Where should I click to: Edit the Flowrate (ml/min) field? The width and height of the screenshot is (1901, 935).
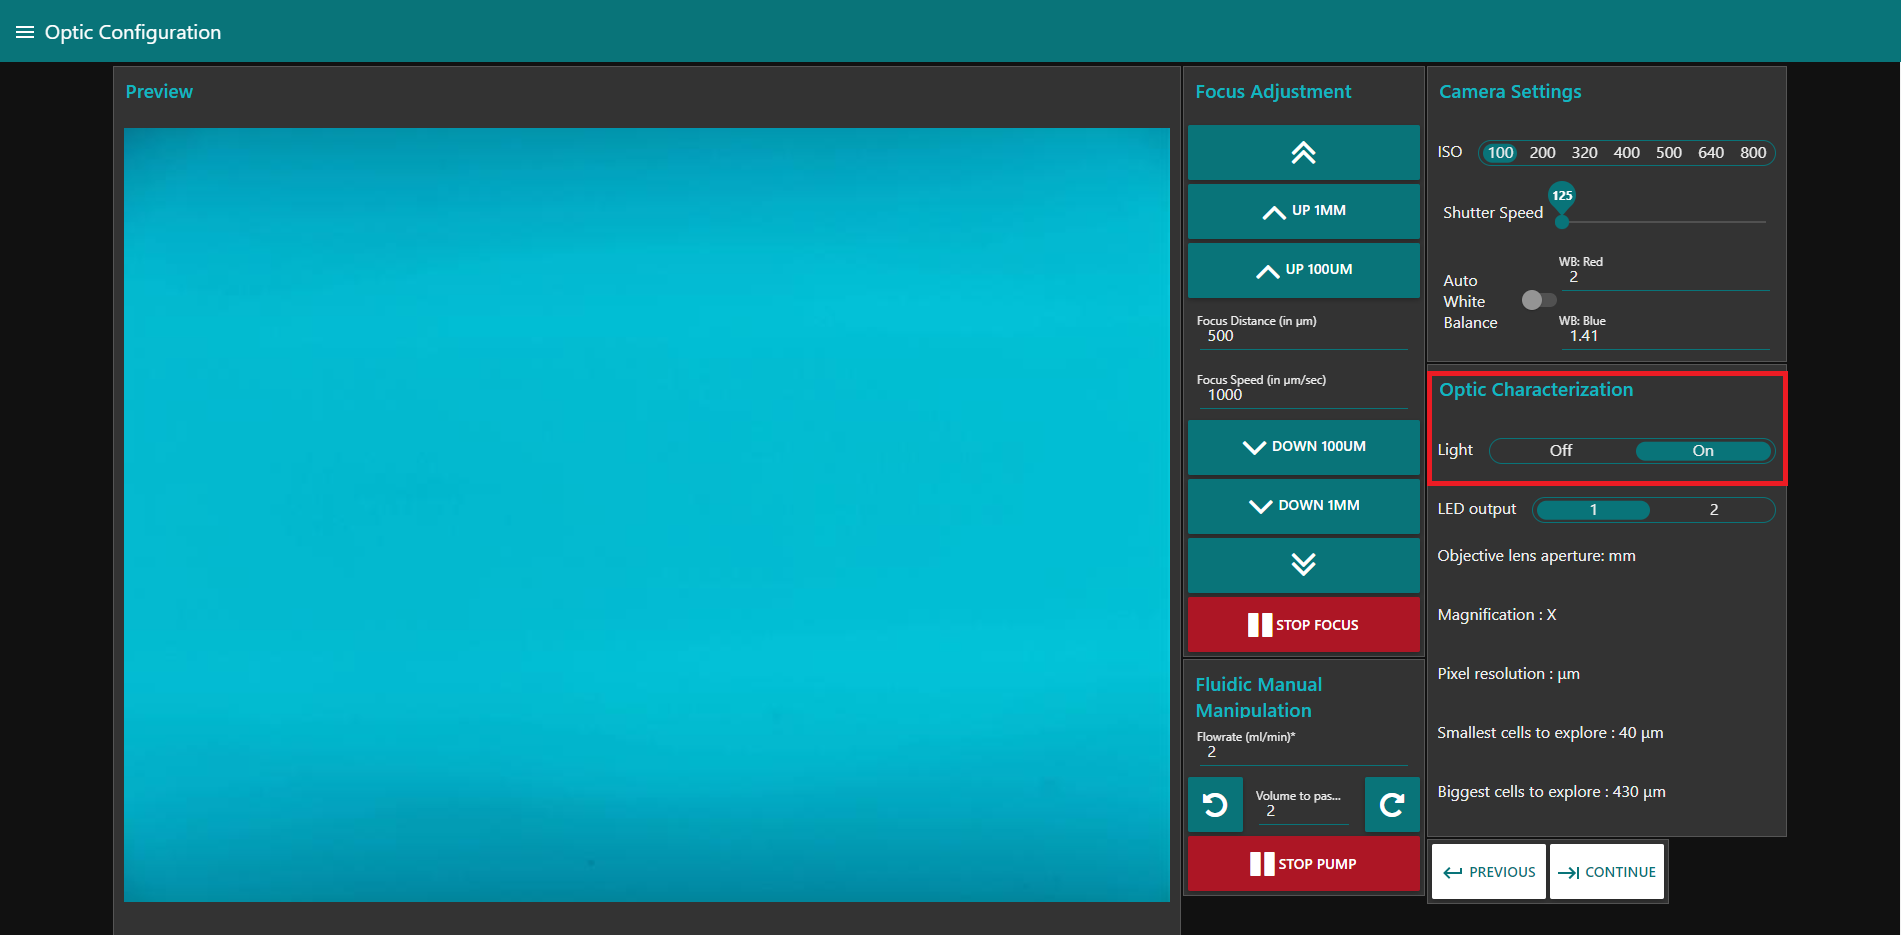pyautogui.click(x=1300, y=752)
